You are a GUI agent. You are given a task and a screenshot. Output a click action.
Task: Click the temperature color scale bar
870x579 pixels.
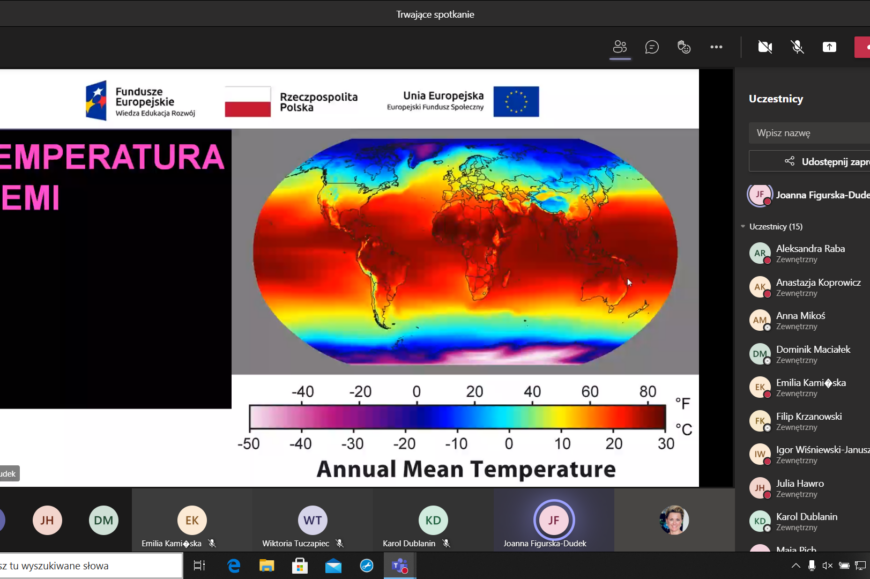[x=457, y=417]
